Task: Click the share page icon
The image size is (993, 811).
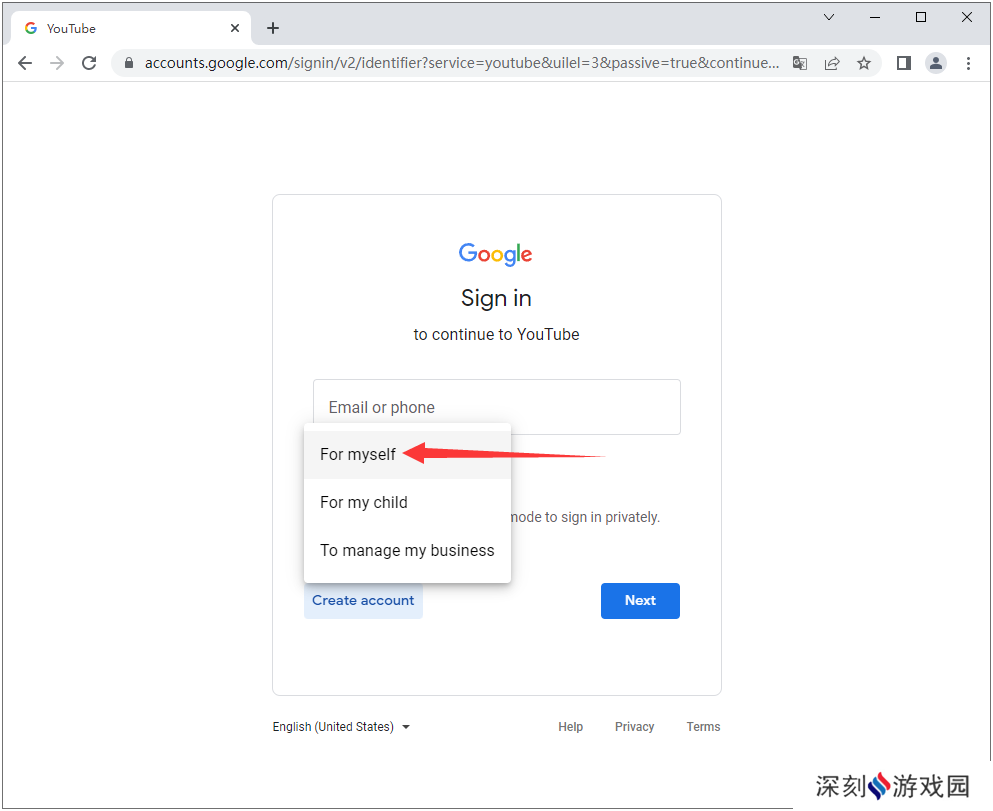Action: click(x=832, y=63)
